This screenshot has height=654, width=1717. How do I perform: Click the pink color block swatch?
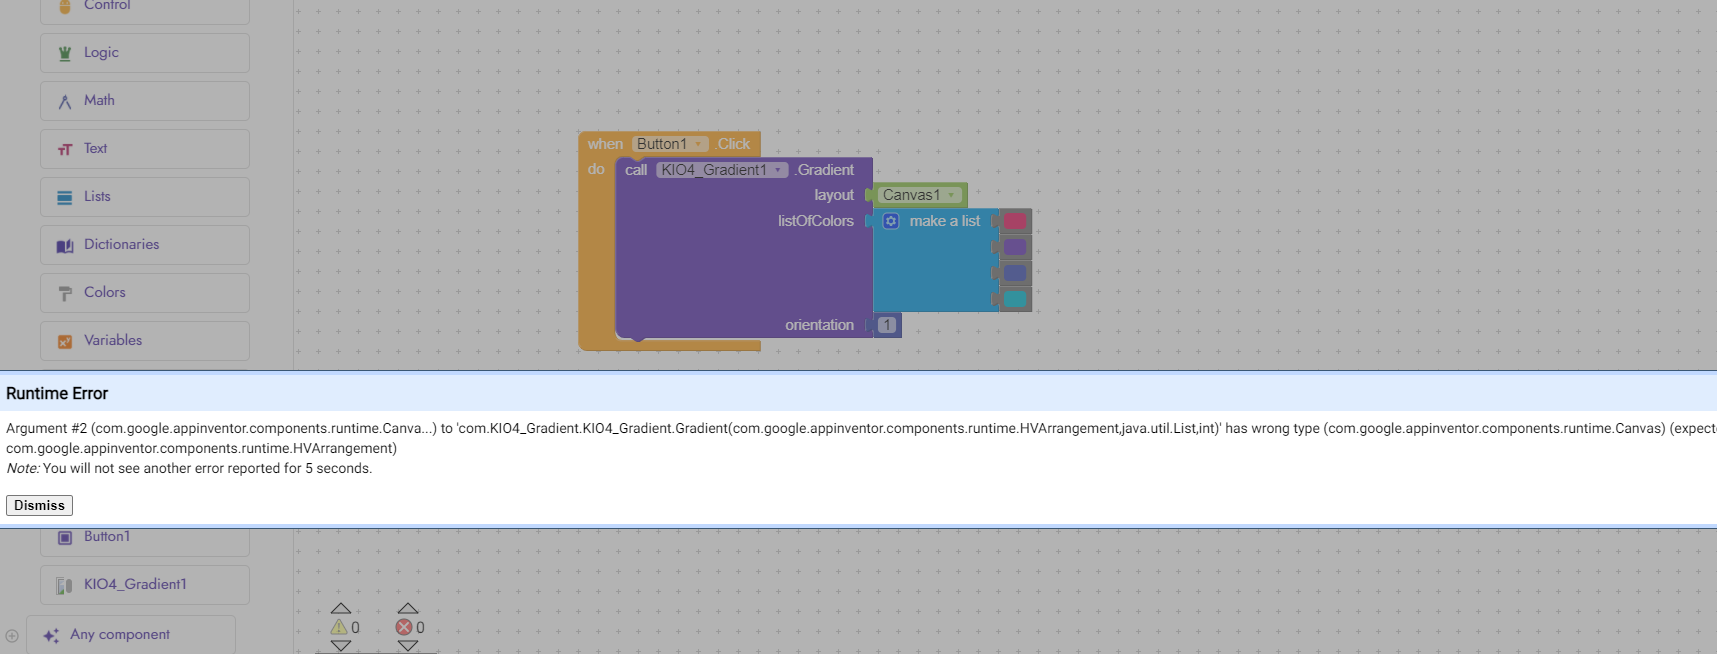click(1015, 221)
